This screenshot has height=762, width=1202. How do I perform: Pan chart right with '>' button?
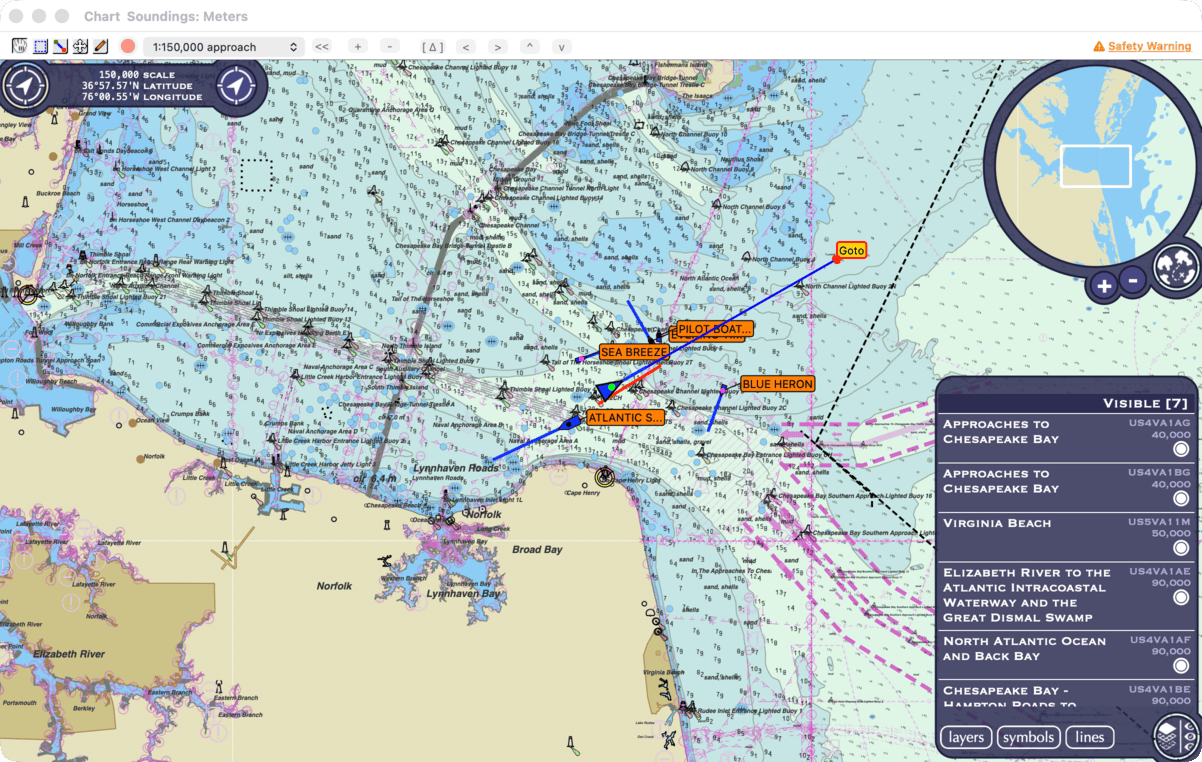tap(498, 47)
